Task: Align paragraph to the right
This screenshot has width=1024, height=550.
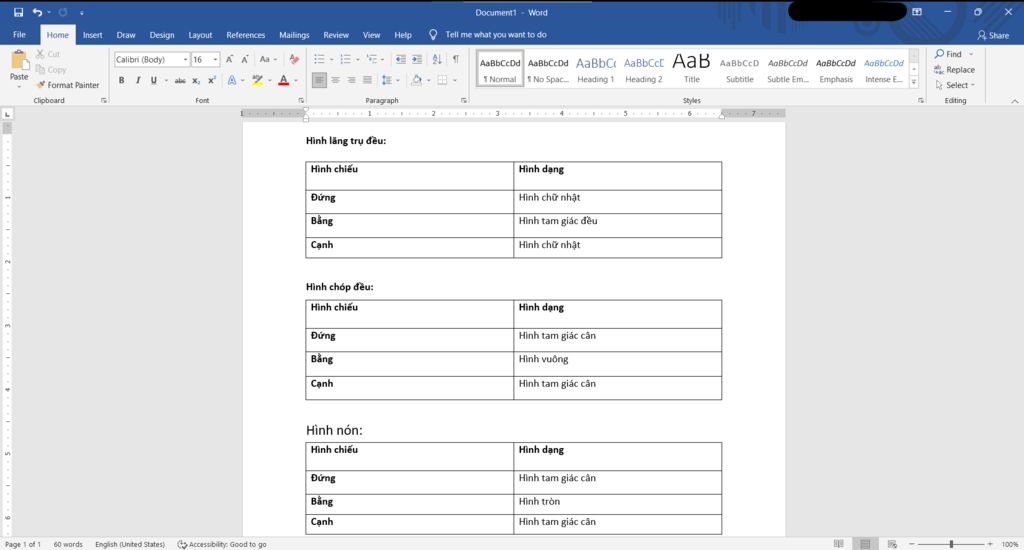Action: point(351,80)
